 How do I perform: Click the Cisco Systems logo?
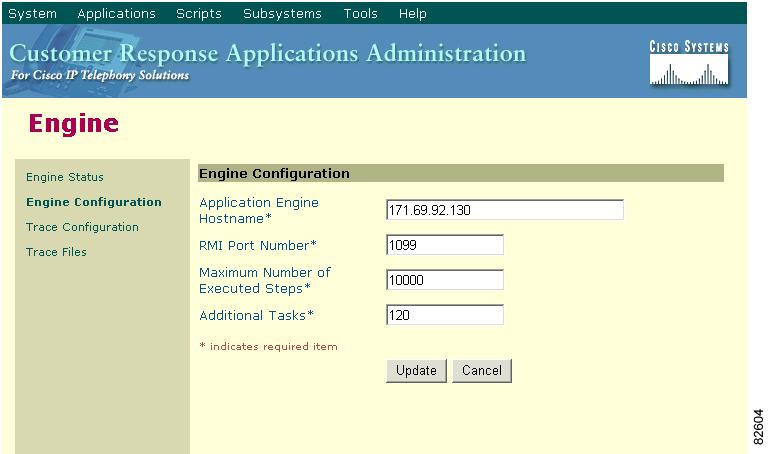point(689,64)
